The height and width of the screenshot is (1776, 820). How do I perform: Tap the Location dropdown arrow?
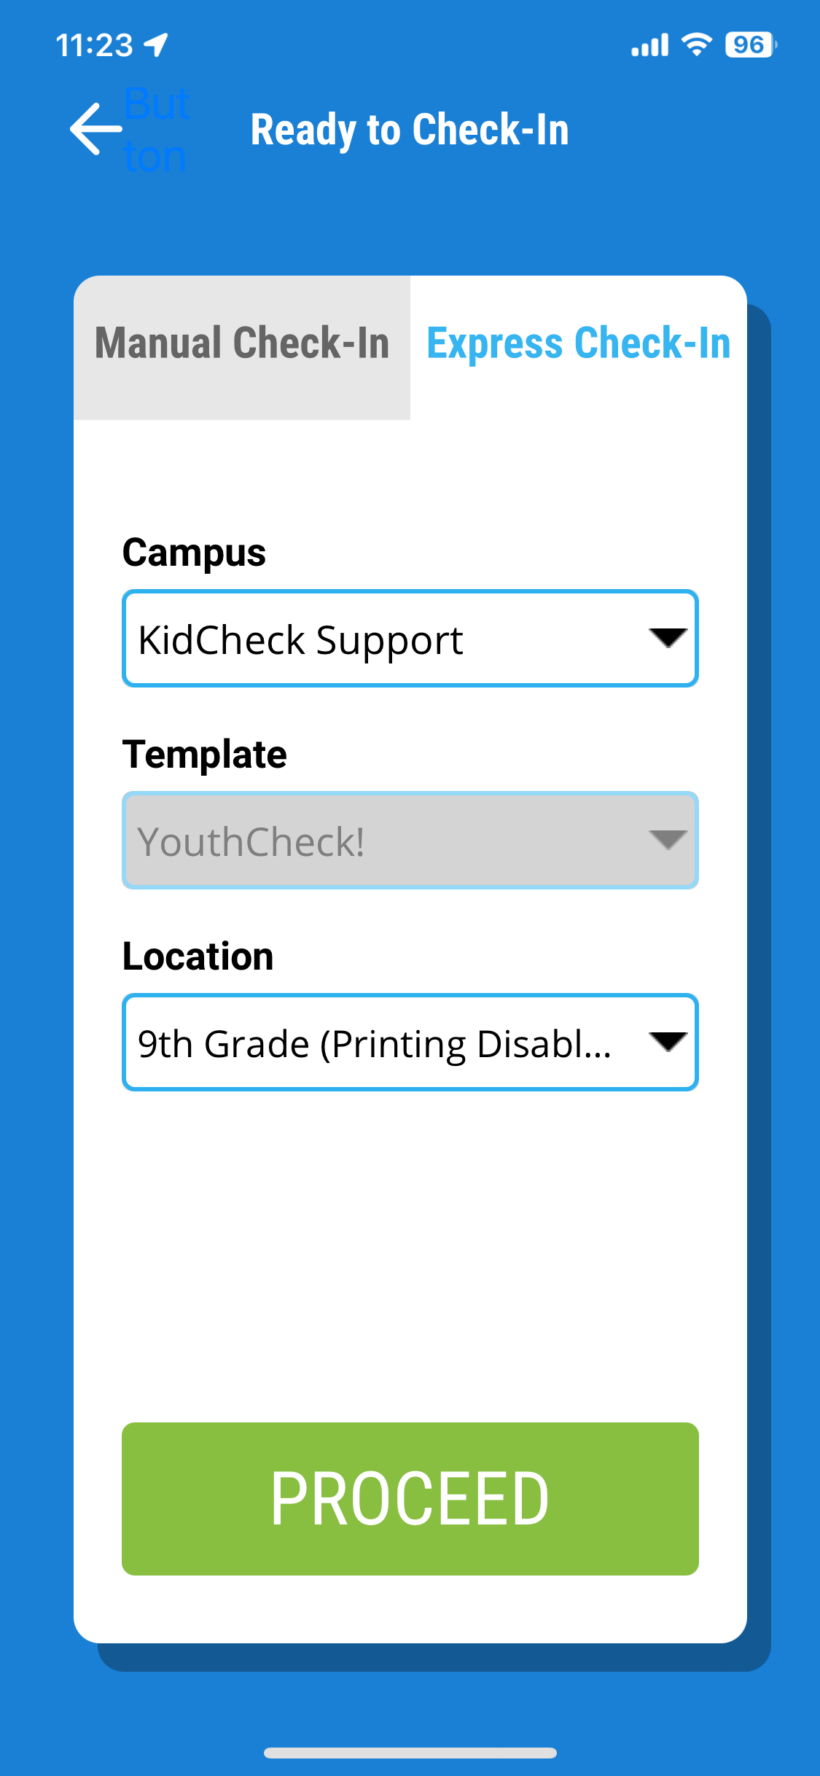[668, 1042]
